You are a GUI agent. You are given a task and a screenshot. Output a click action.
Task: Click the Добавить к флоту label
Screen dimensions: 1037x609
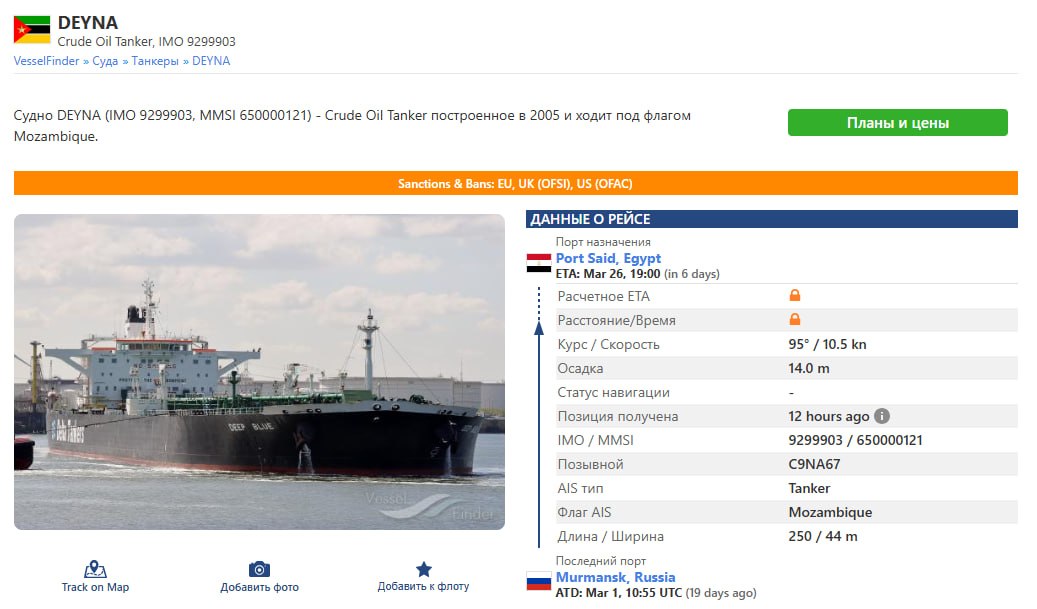[x=423, y=586]
